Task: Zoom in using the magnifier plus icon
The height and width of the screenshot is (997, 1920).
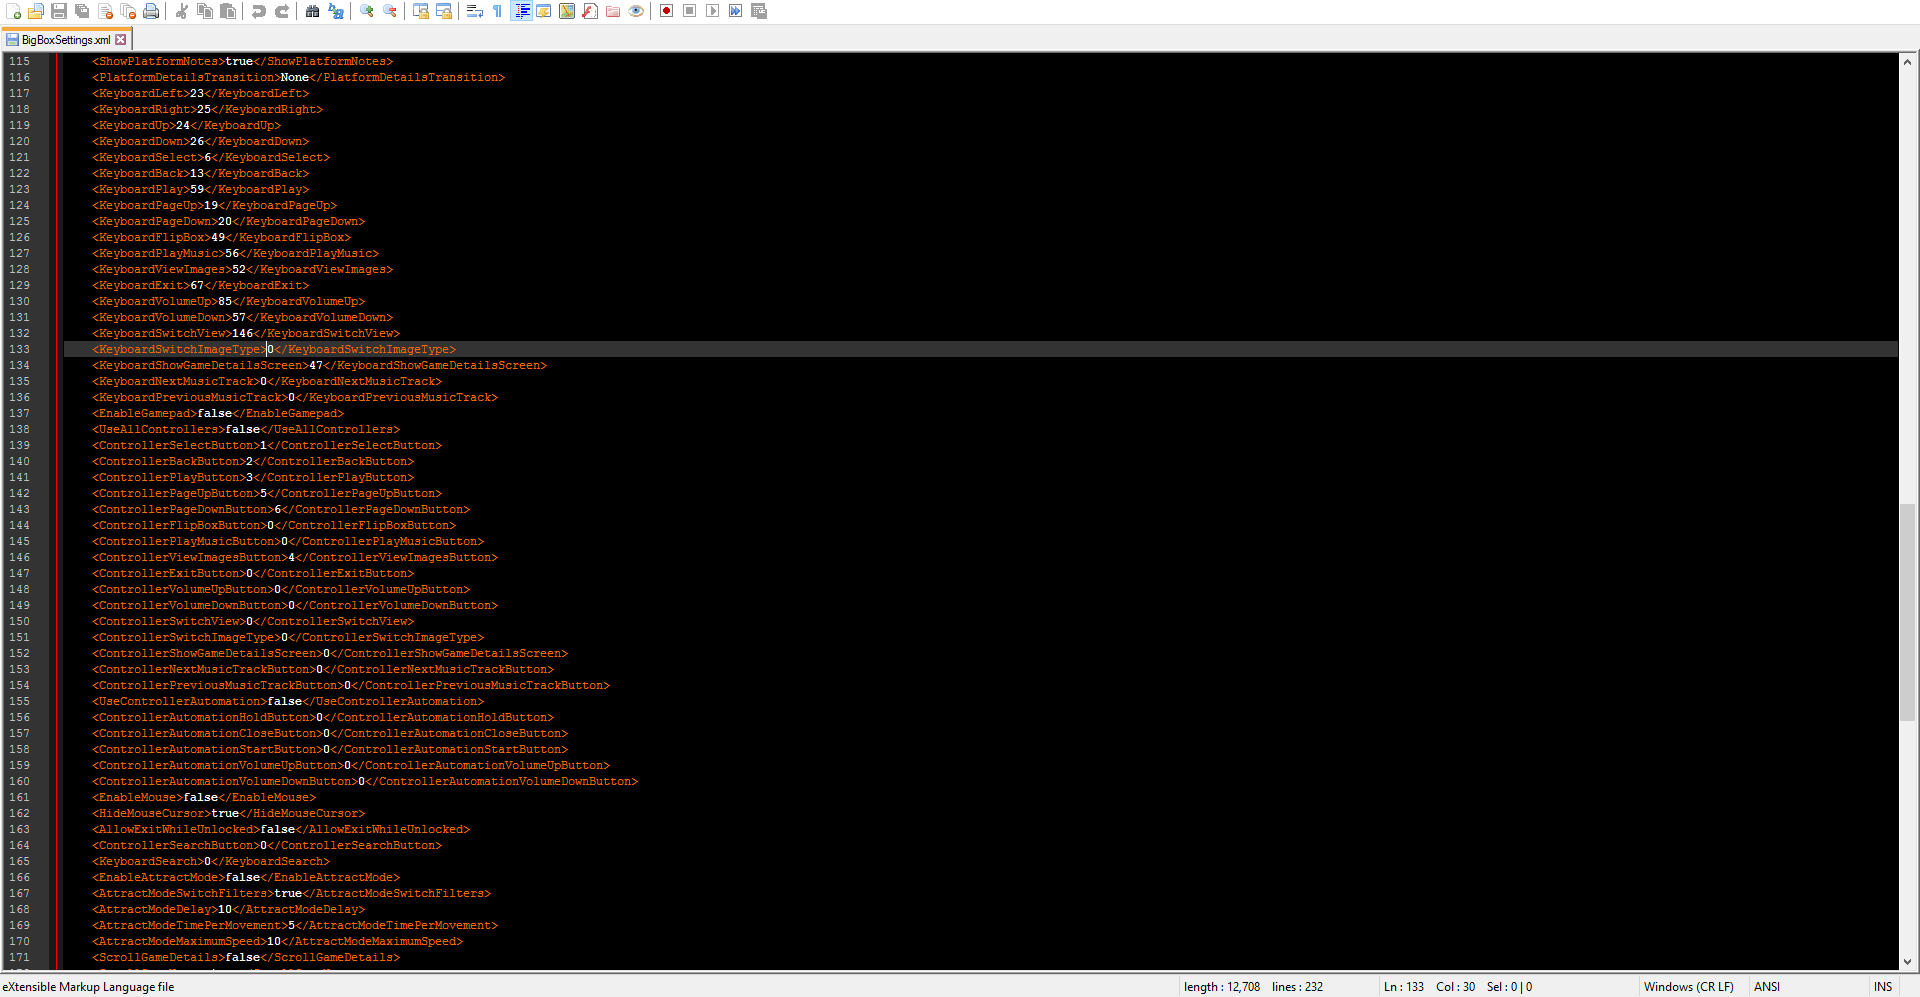Action: click(x=367, y=11)
